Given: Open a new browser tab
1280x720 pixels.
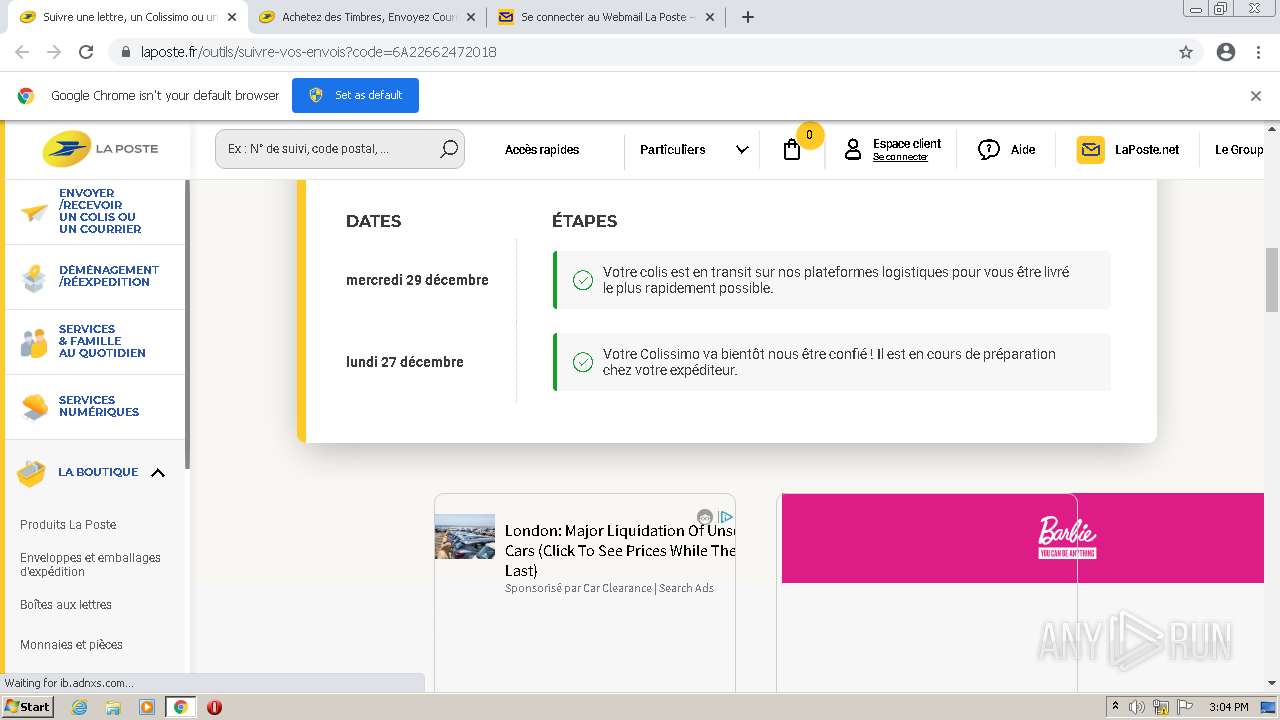Looking at the screenshot, I should tap(747, 17).
